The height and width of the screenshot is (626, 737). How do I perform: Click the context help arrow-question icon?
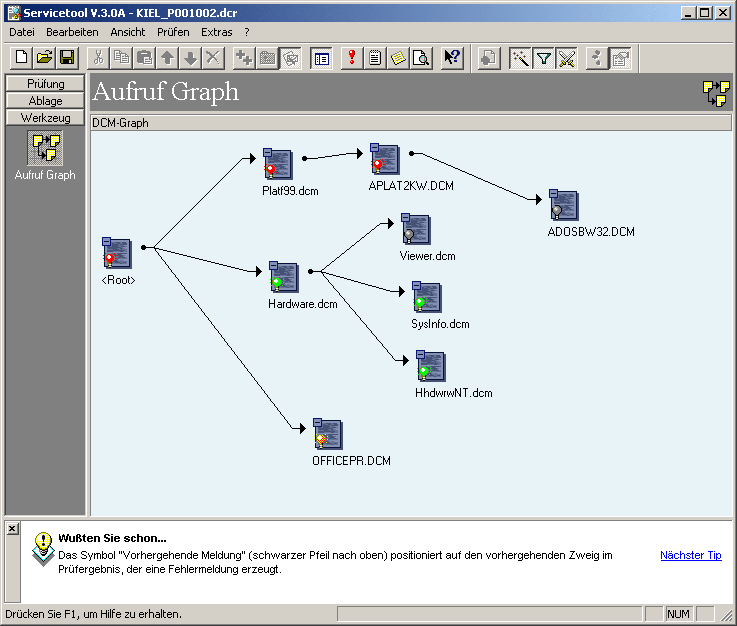(452, 58)
